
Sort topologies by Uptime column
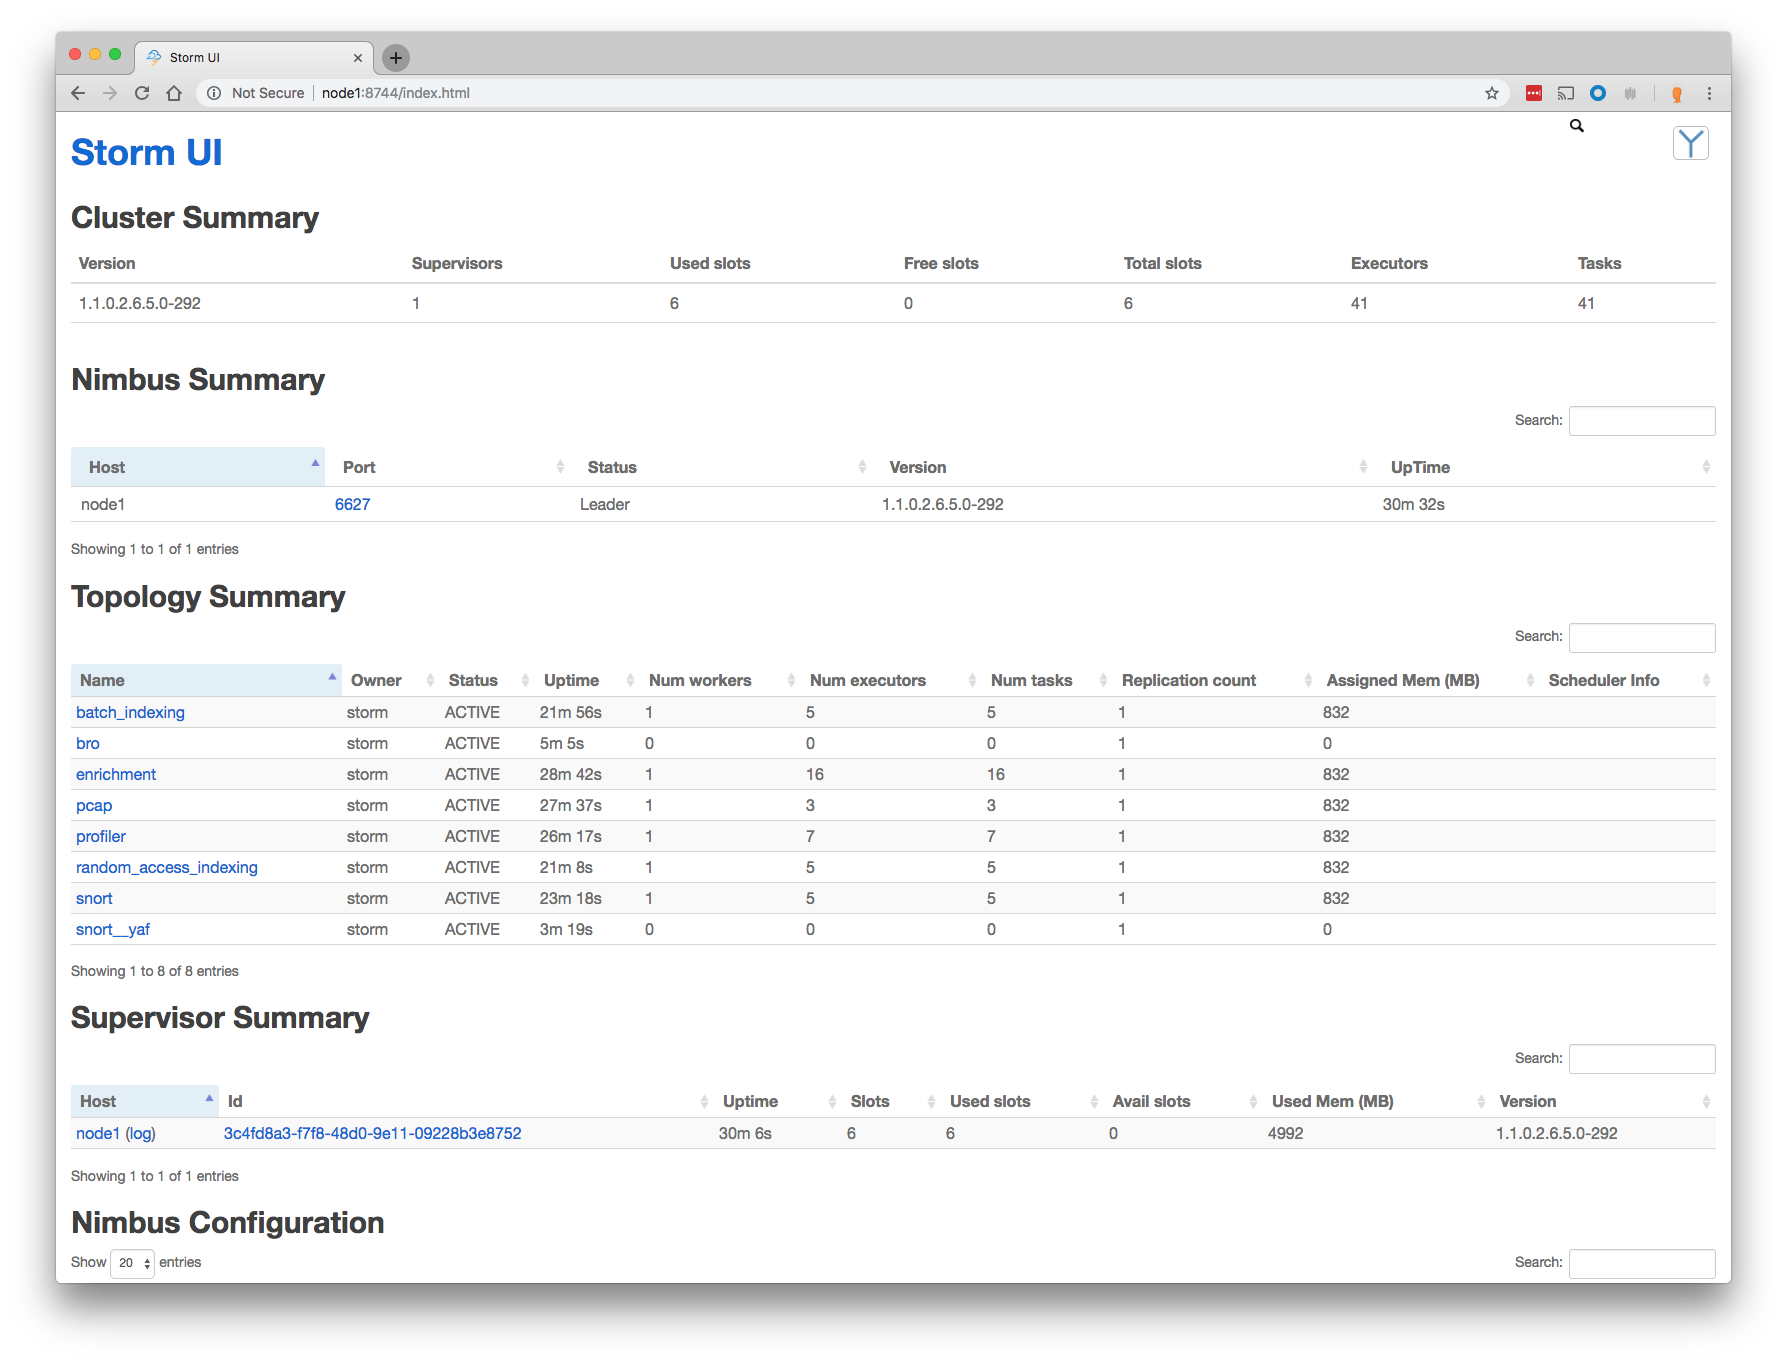pos(587,680)
